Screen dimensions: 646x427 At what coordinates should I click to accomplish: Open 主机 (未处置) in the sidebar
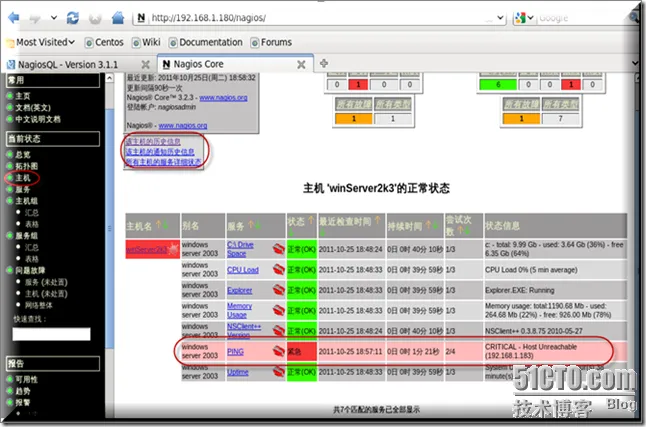[46, 294]
